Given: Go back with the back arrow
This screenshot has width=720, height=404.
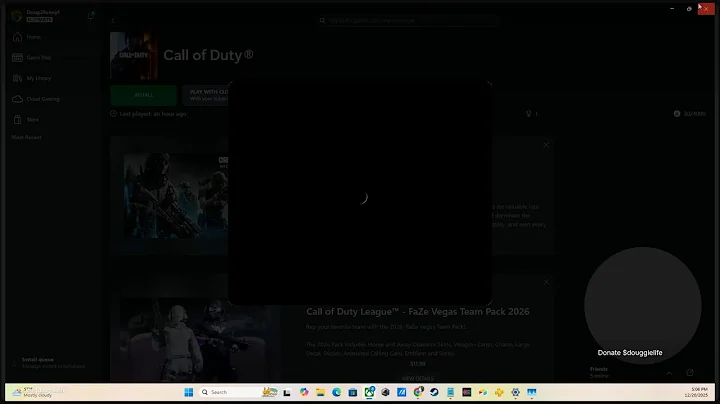Looking at the screenshot, I should click(113, 21).
